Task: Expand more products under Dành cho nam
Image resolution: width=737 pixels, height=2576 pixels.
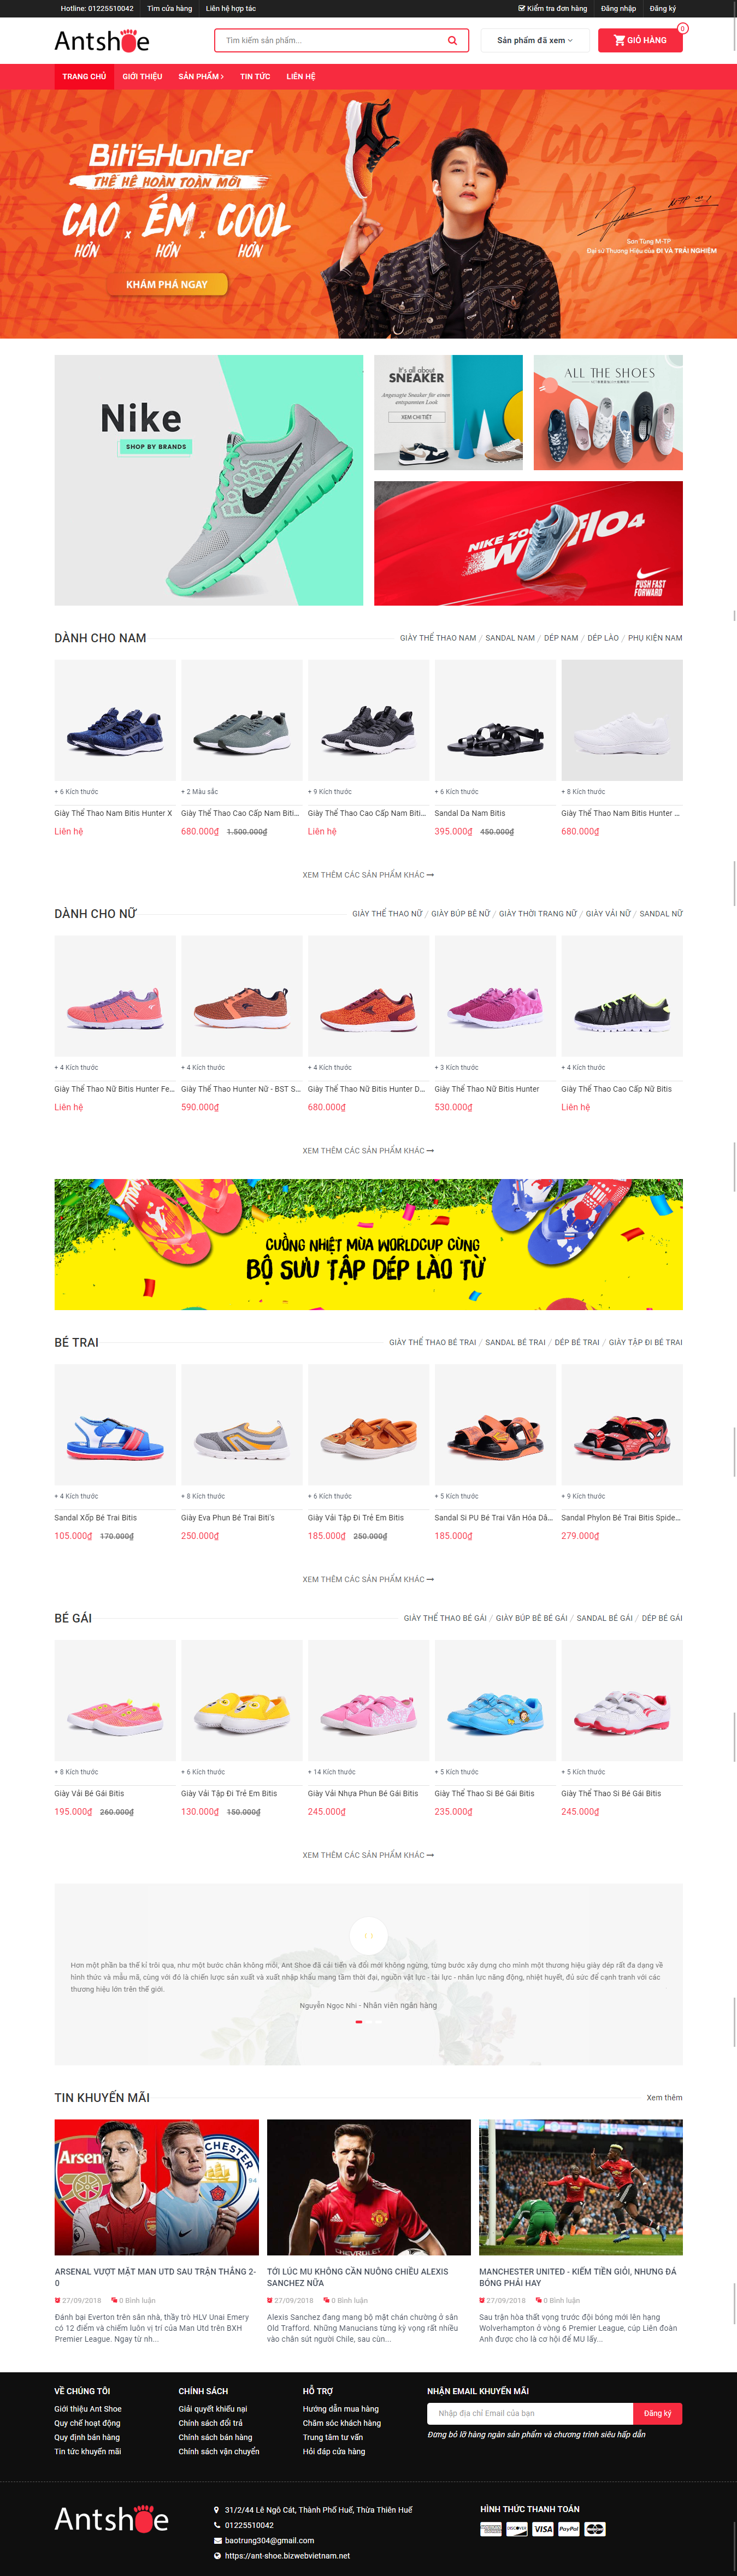Action: (368, 875)
